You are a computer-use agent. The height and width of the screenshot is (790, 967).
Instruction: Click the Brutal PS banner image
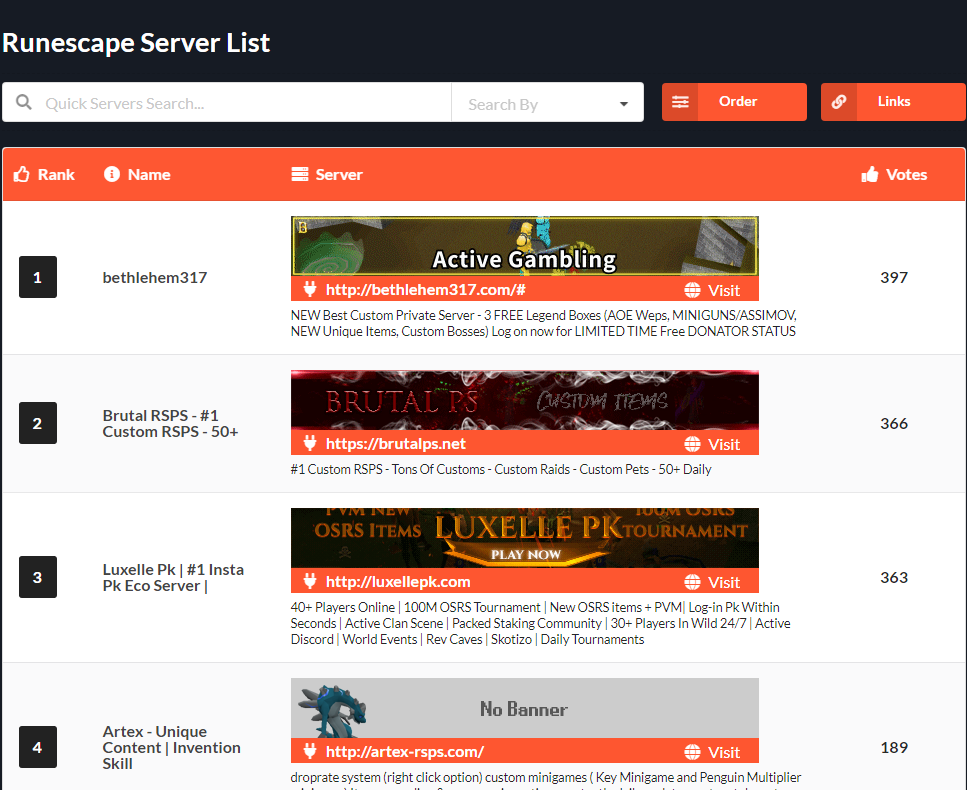click(525, 400)
